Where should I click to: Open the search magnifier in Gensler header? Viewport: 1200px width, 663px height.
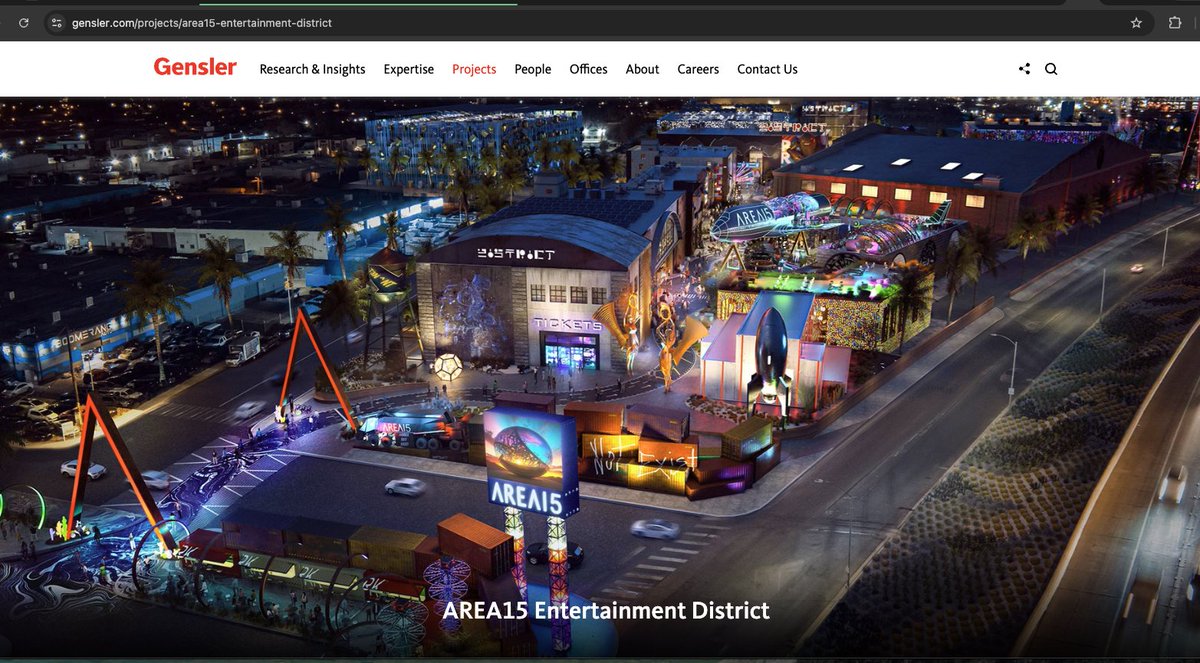click(1051, 69)
